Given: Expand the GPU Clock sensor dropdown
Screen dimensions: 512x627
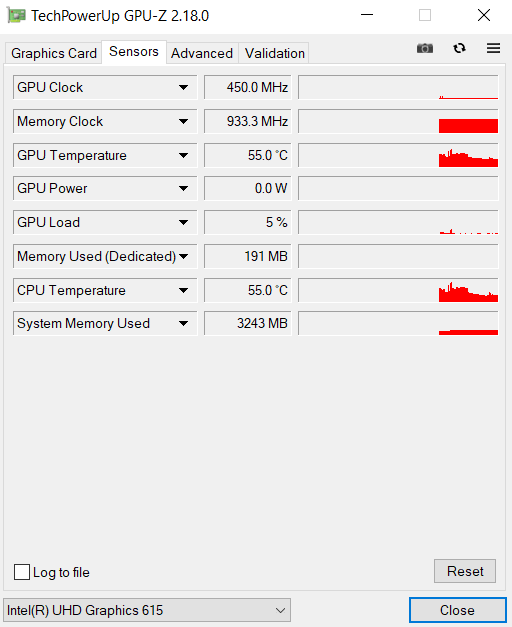Looking at the screenshot, I should click(x=184, y=87).
